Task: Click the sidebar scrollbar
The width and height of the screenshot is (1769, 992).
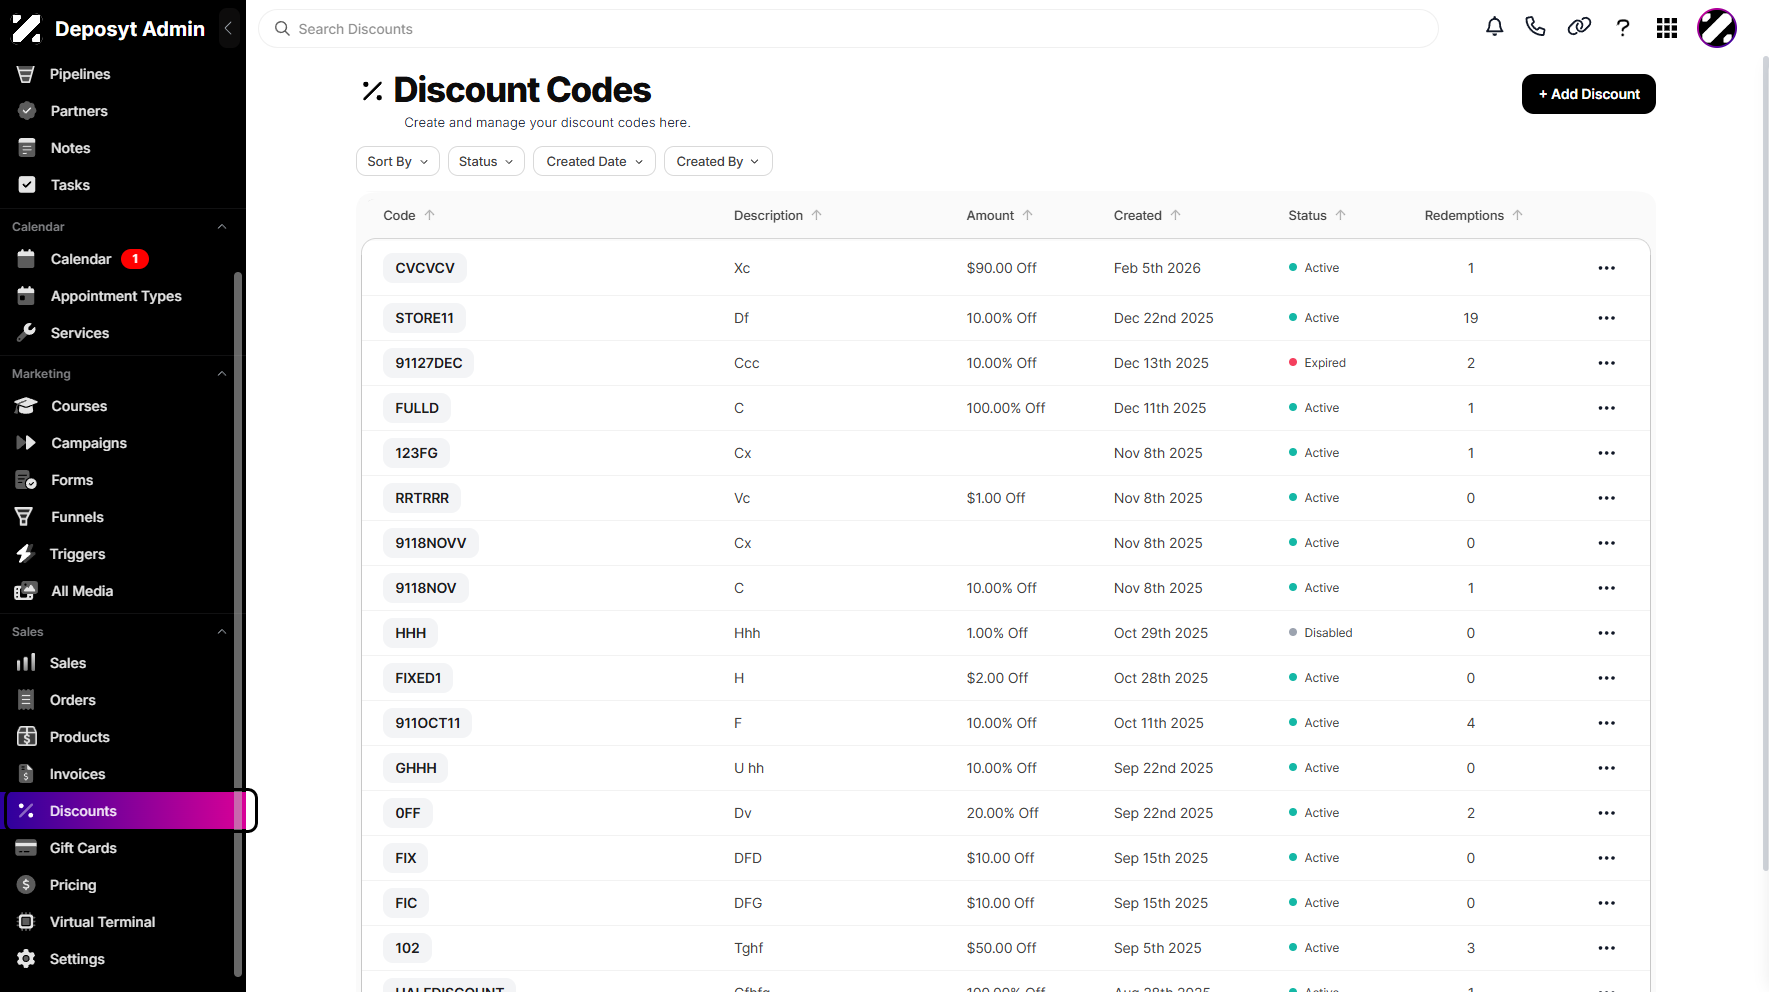Action: [238, 622]
